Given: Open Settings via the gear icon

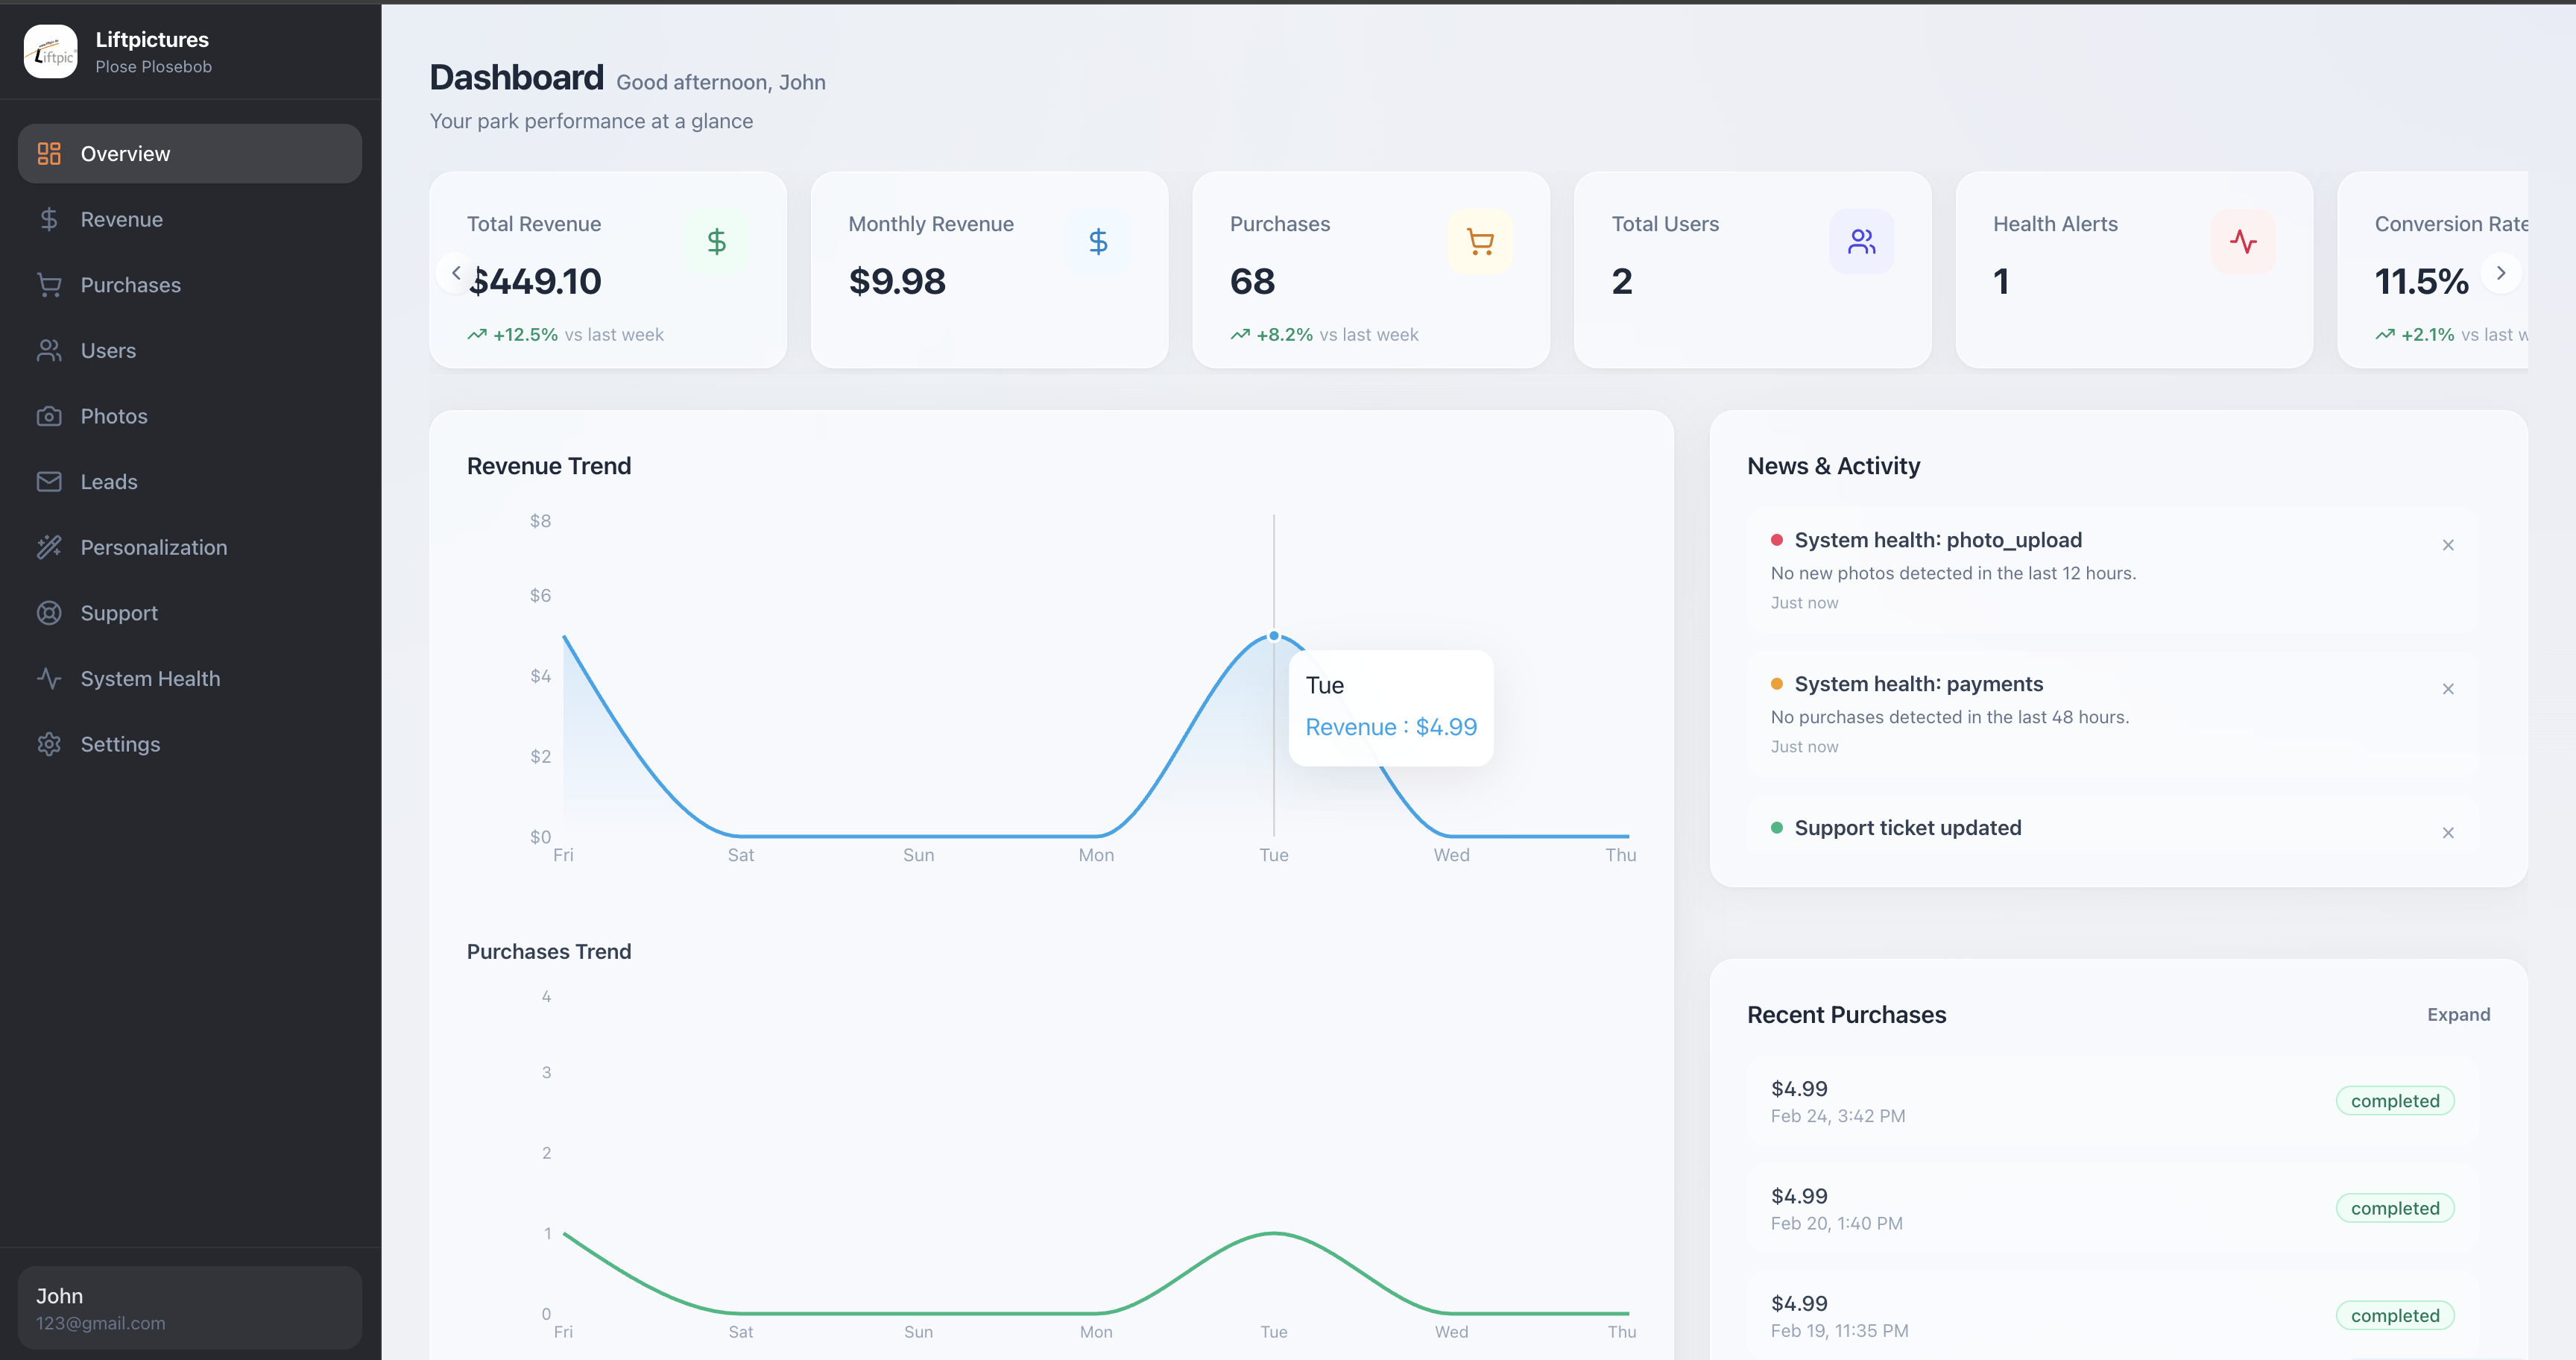Looking at the screenshot, I should click(50, 744).
